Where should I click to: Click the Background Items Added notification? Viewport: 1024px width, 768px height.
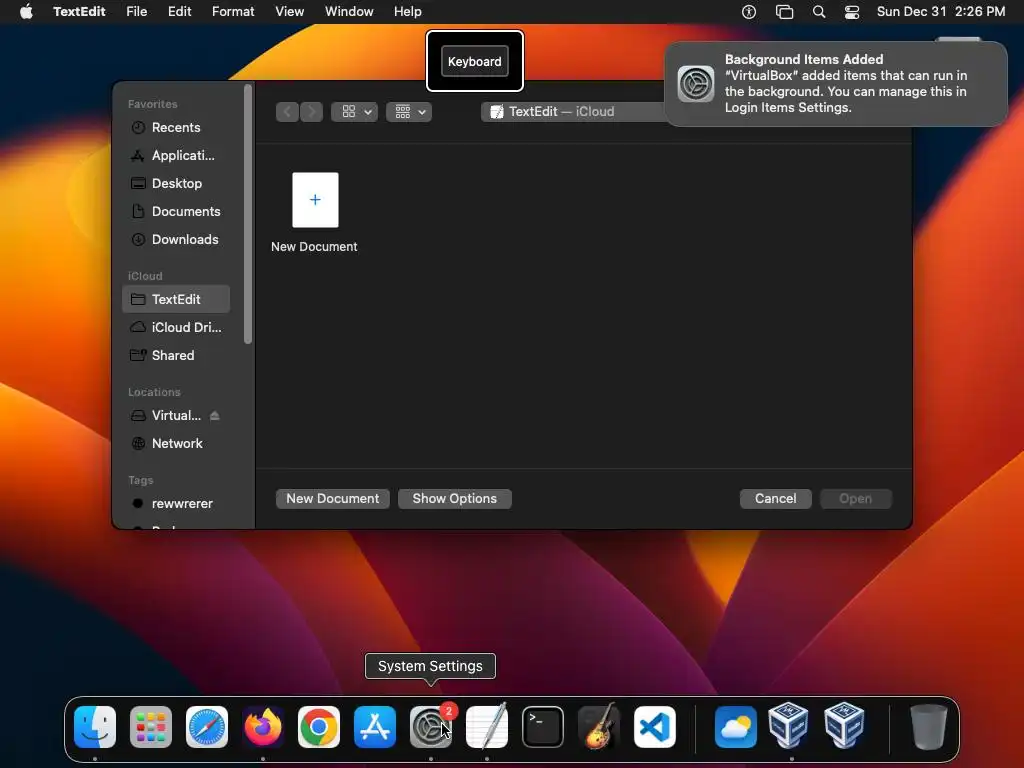point(836,84)
